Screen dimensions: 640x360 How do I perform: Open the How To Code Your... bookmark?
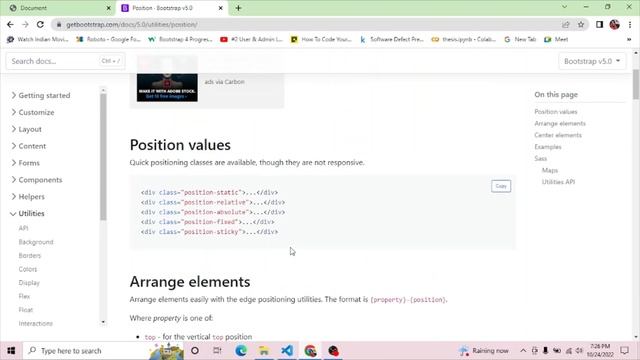[x=321, y=39]
